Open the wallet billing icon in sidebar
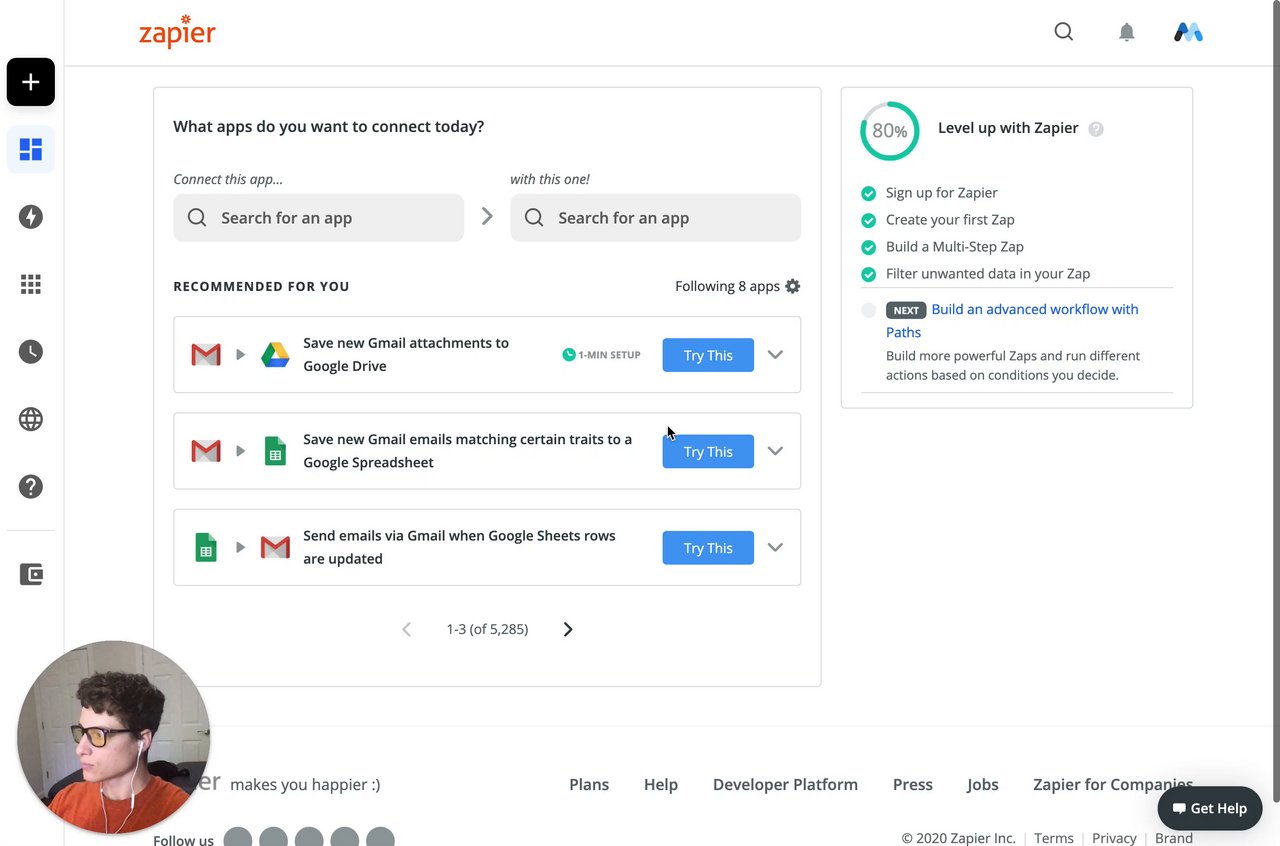This screenshot has width=1280, height=846. coord(31,574)
